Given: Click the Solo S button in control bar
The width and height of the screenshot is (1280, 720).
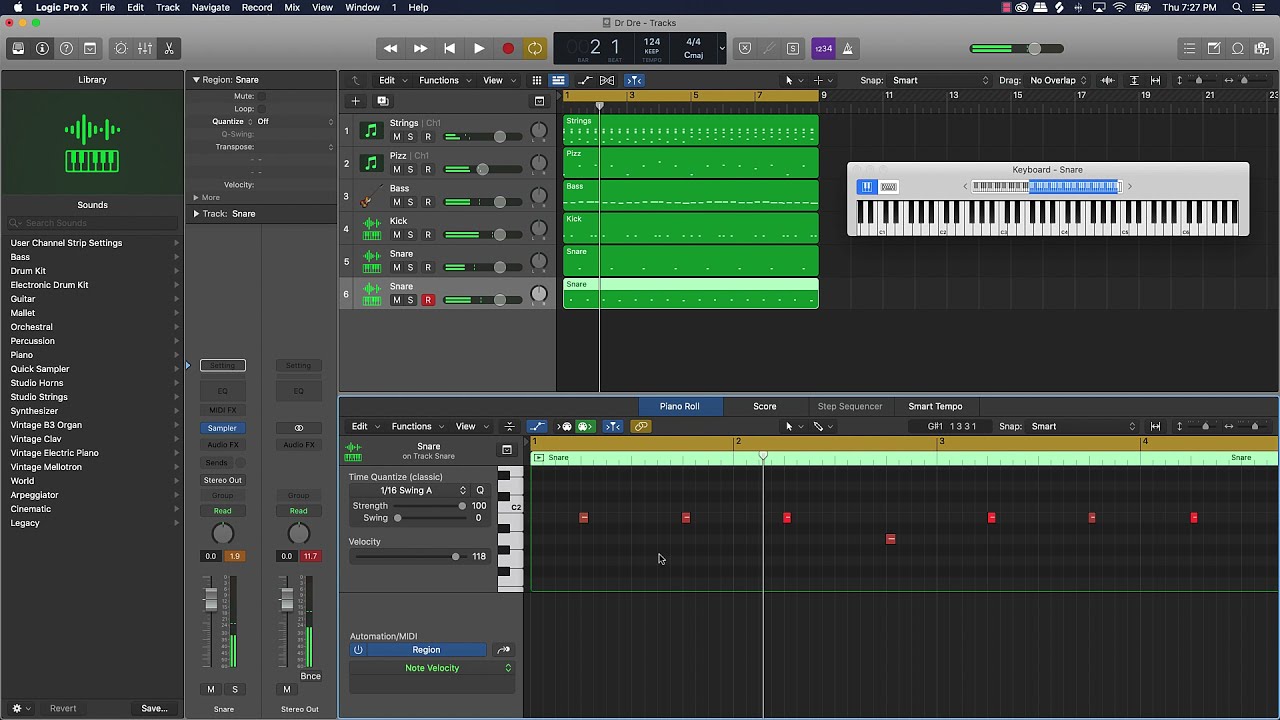Looking at the screenshot, I should pyautogui.click(x=793, y=48).
